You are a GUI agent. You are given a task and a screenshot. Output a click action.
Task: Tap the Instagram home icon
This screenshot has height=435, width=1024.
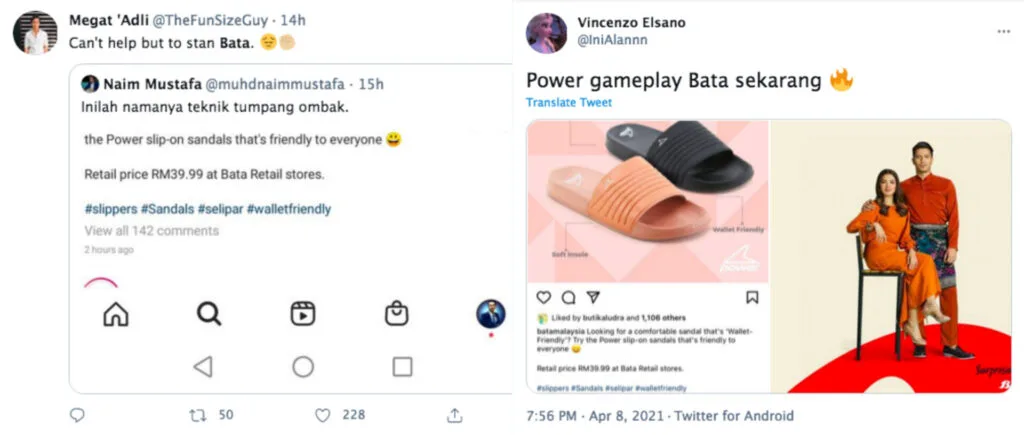tap(116, 314)
